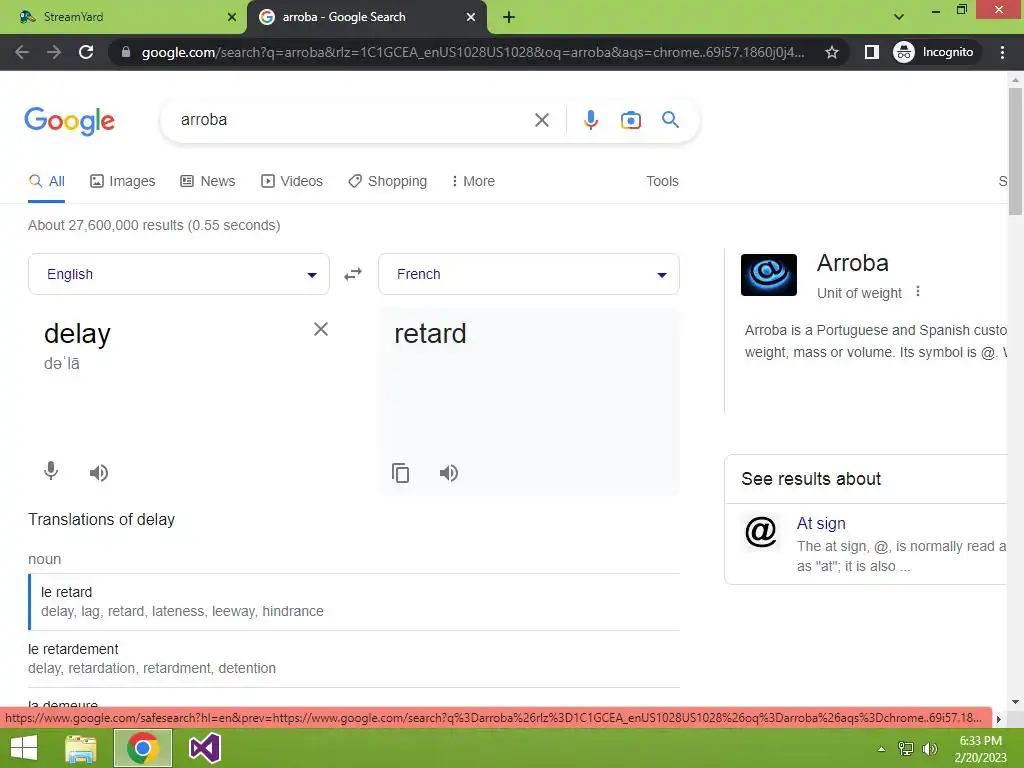The width and height of the screenshot is (1024, 768).
Task: Bookmark this page with the star icon
Action: pos(831,52)
